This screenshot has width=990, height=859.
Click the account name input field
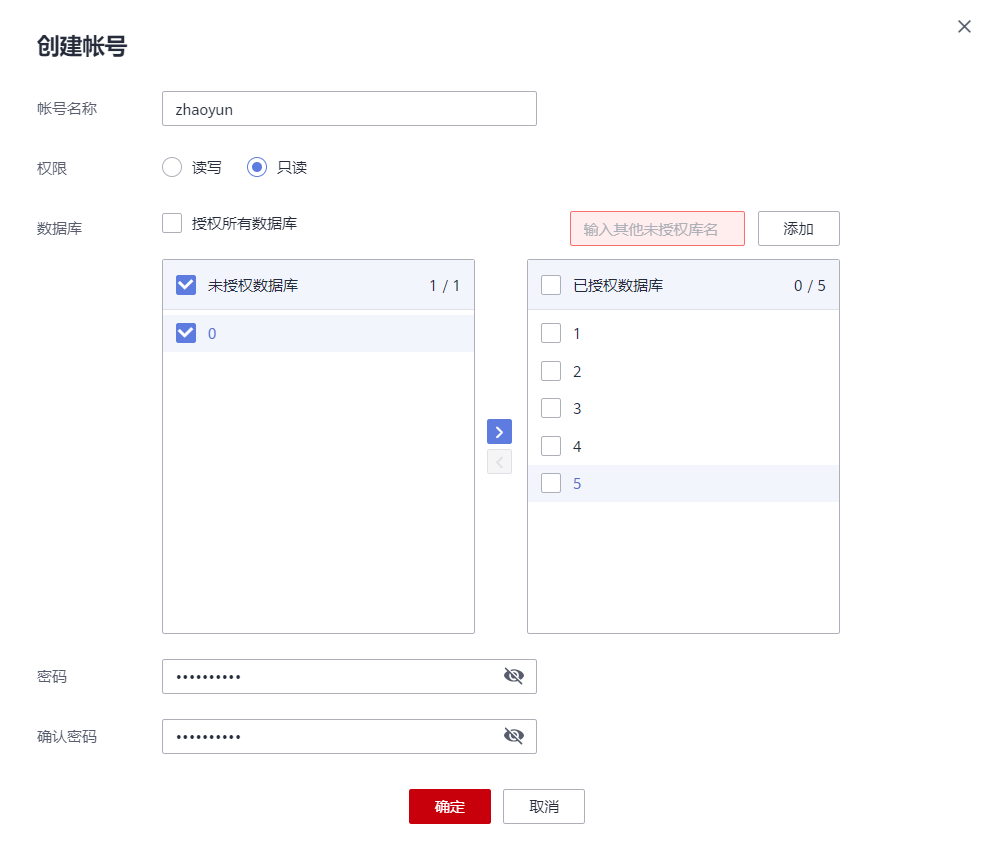349,109
